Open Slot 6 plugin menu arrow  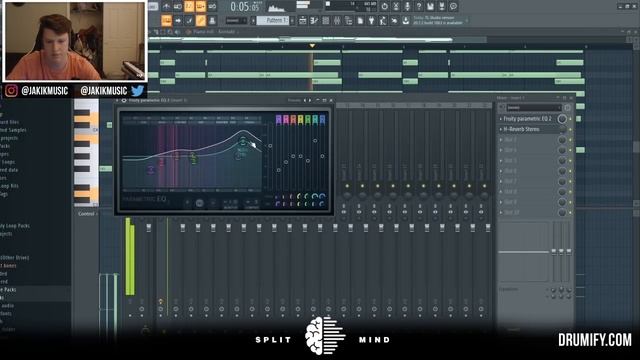pos(501,171)
